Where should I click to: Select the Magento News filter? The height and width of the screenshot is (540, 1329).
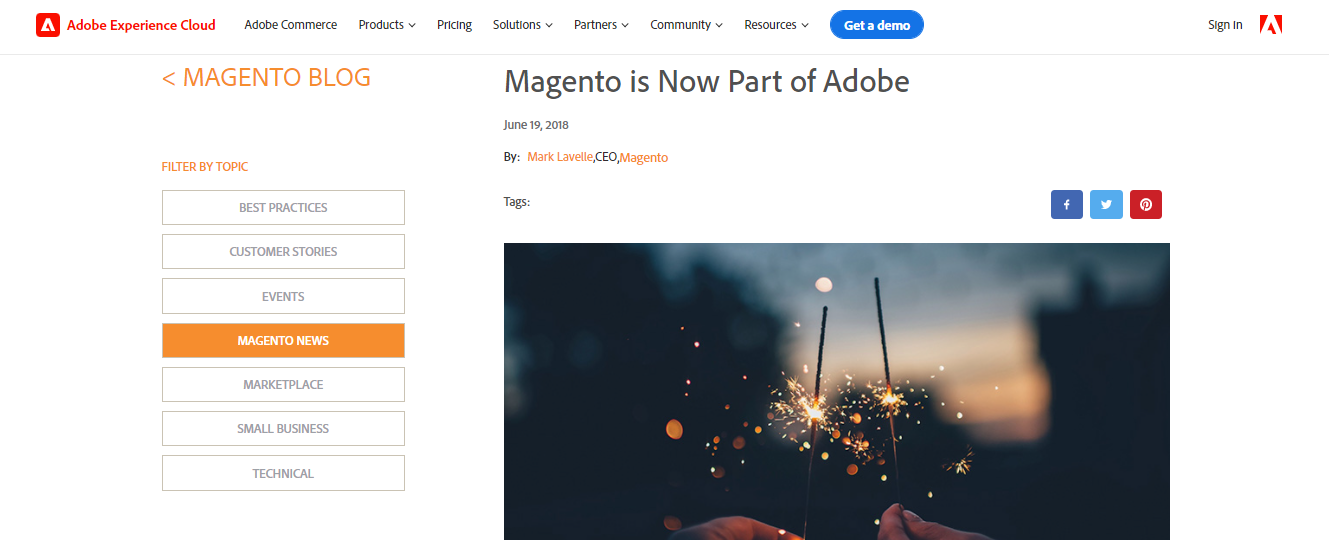283,340
